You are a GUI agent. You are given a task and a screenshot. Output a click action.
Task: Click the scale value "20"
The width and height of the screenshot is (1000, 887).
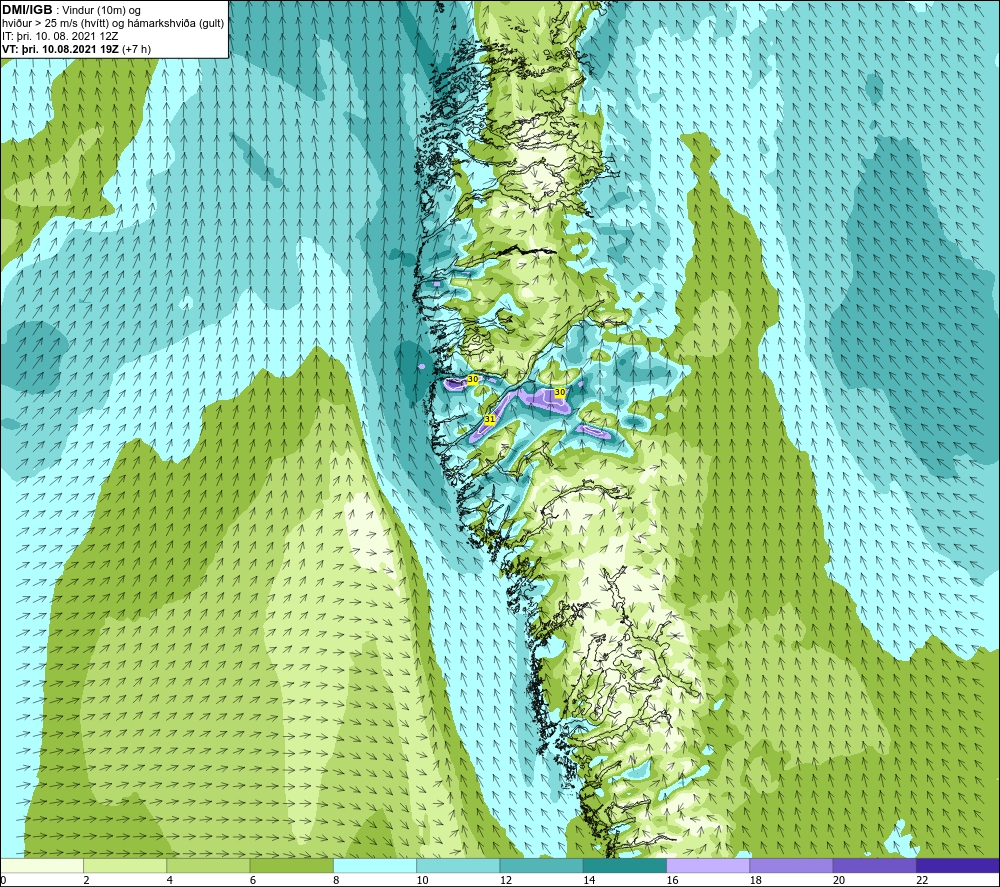[x=839, y=880]
